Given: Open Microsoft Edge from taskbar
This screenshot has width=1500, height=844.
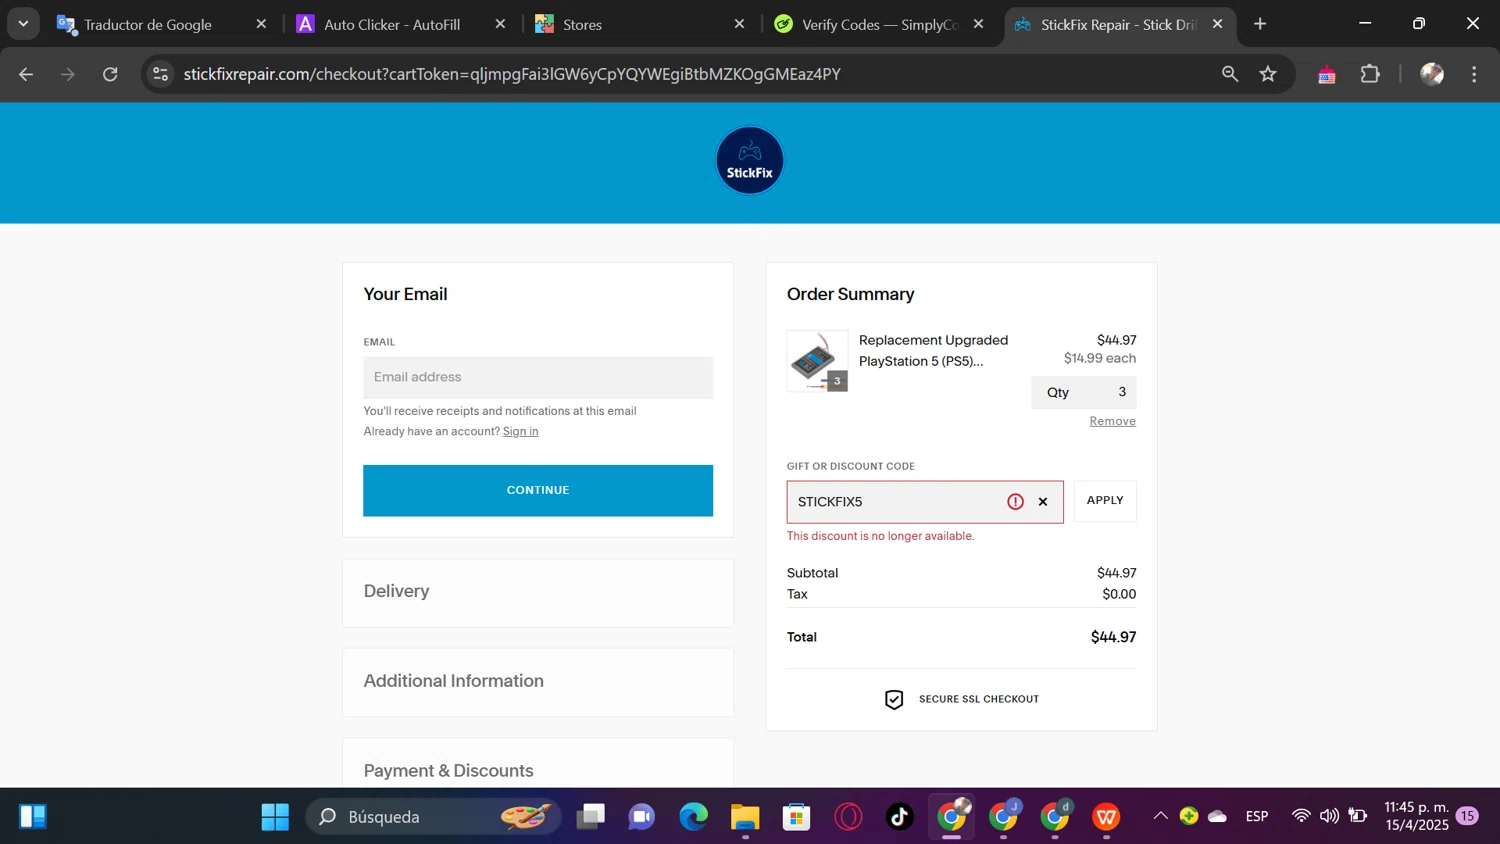Looking at the screenshot, I should (x=693, y=817).
